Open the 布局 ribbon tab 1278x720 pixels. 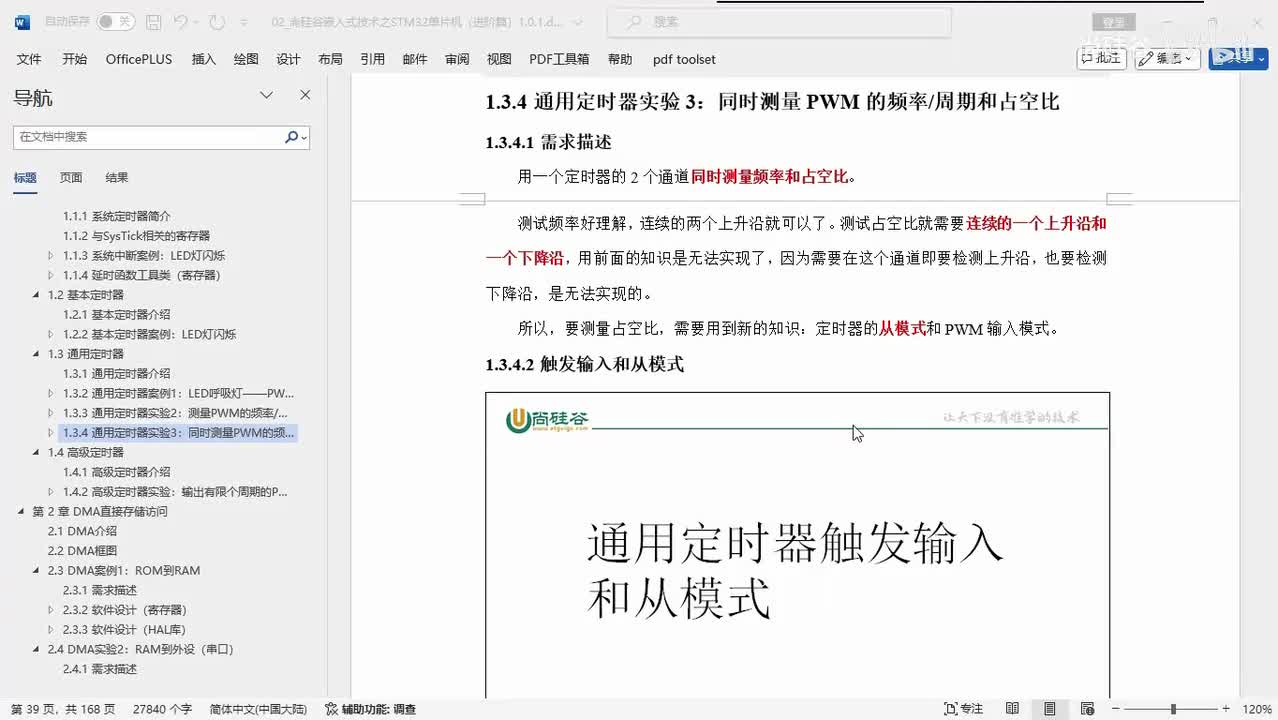coord(330,59)
